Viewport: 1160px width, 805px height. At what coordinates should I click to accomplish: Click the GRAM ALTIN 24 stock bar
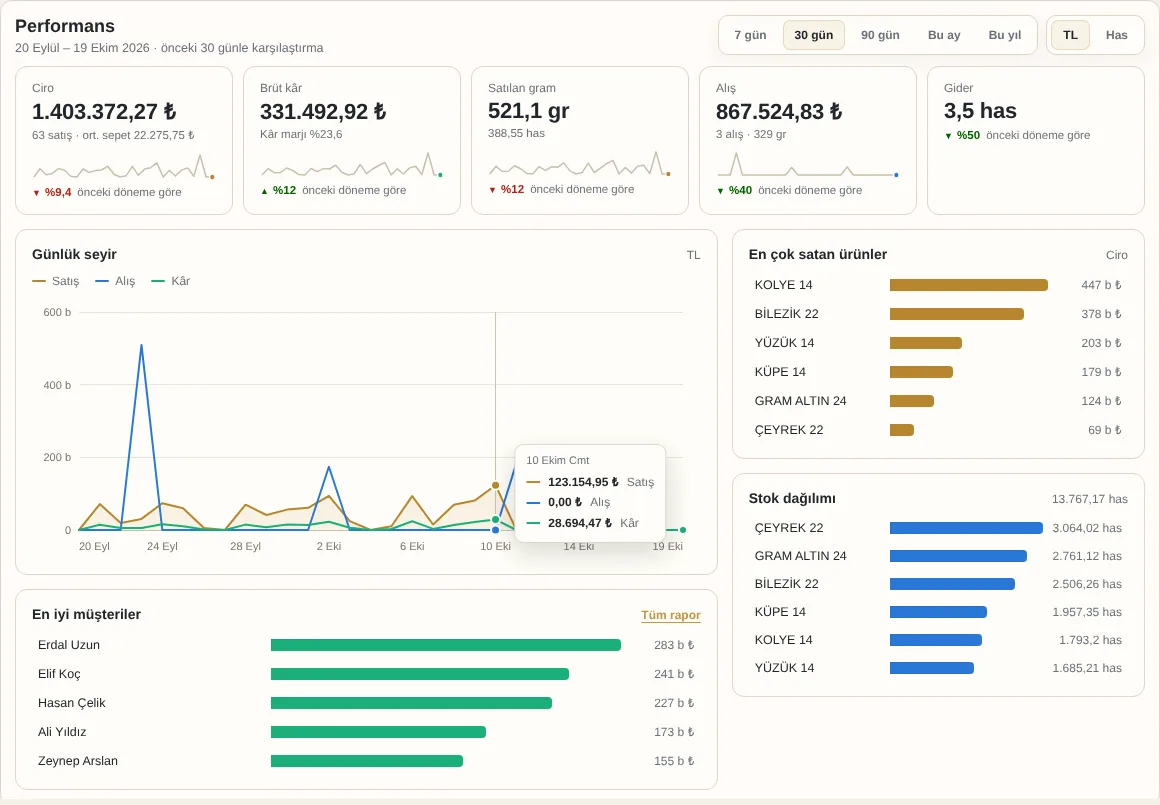click(x=958, y=556)
